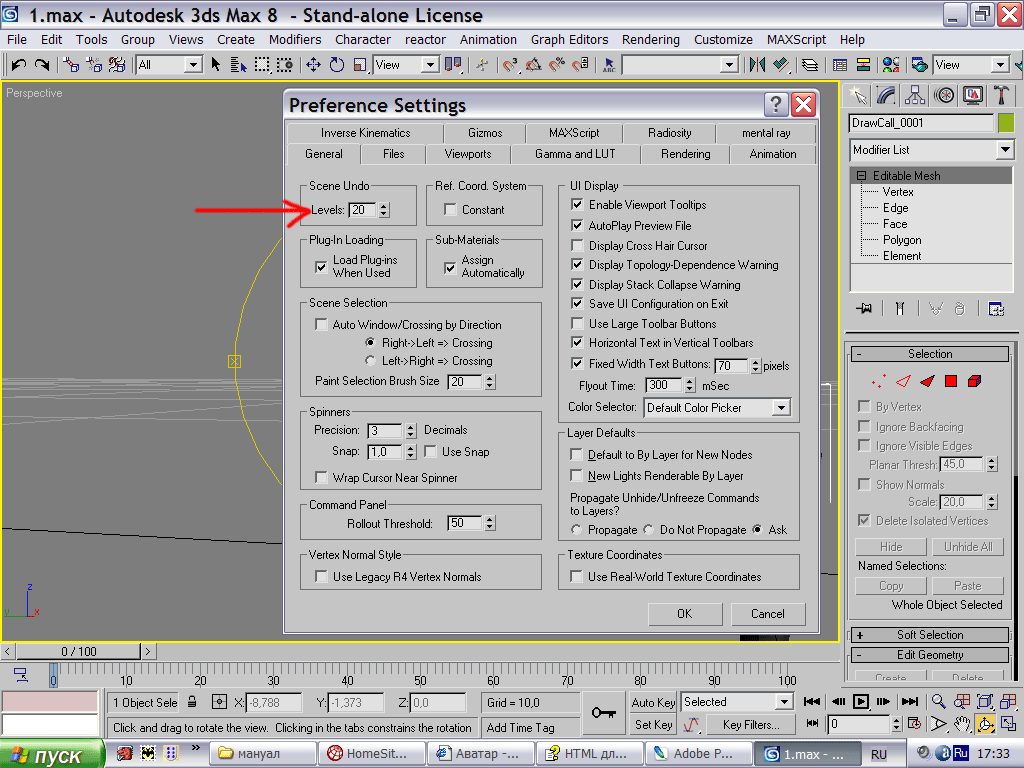Open the Gamma and LUT tab
Image resolution: width=1024 pixels, height=768 pixels.
pos(575,154)
